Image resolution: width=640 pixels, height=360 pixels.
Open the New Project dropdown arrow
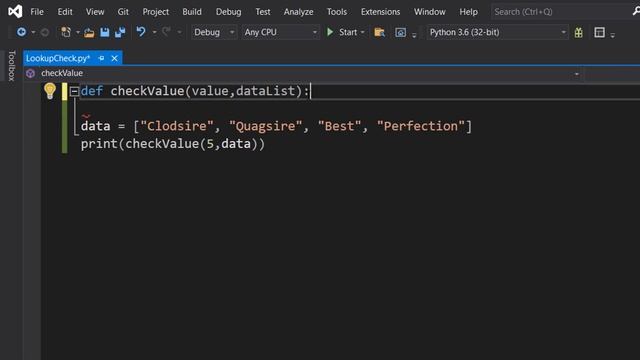[78, 32]
